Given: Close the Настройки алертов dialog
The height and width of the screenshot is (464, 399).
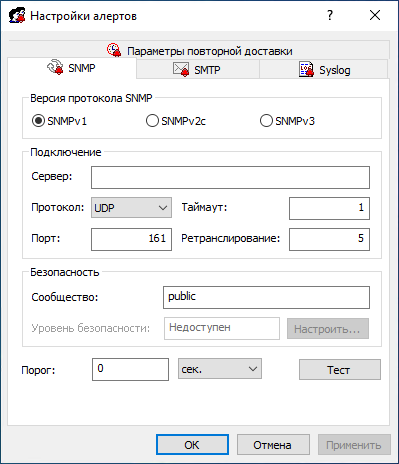Looking at the screenshot, I should click(x=375, y=15).
